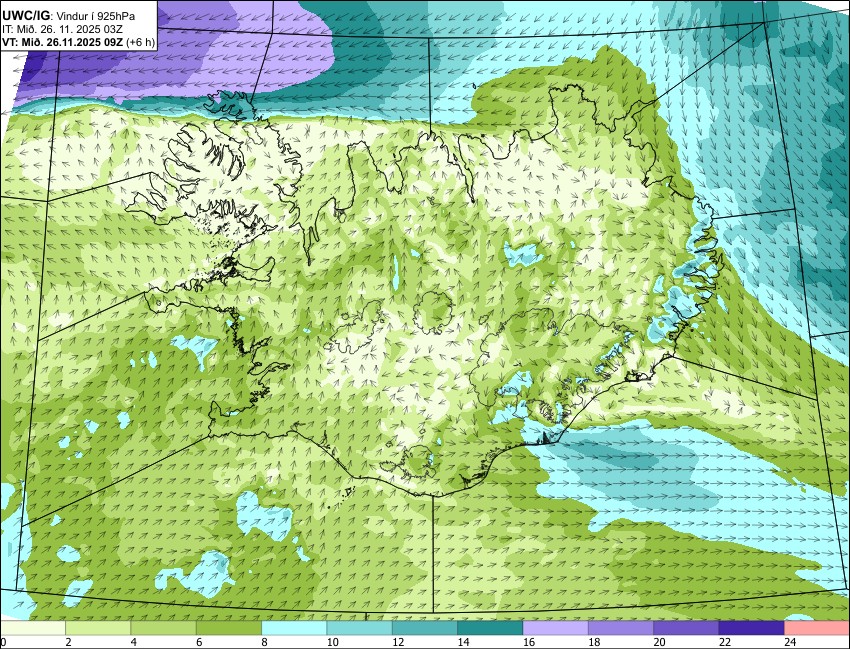Click the legend scale label "6"

point(199,642)
